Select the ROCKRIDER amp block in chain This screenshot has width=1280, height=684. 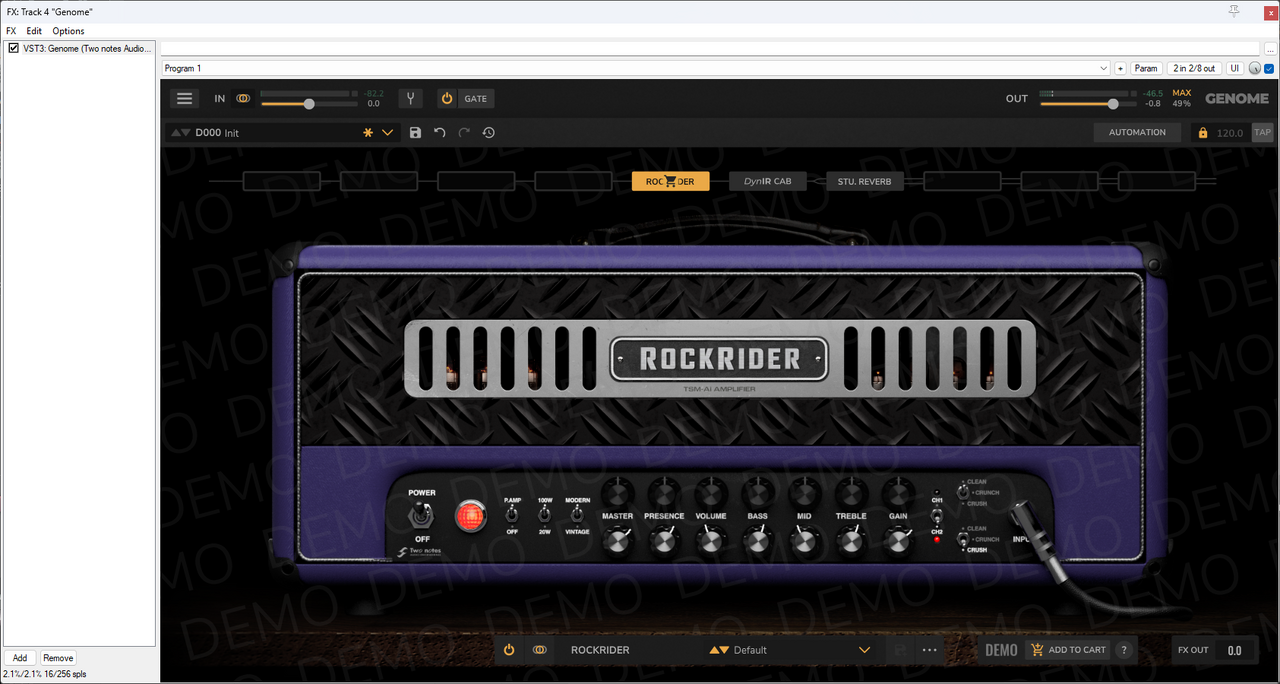pyautogui.click(x=670, y=181)
